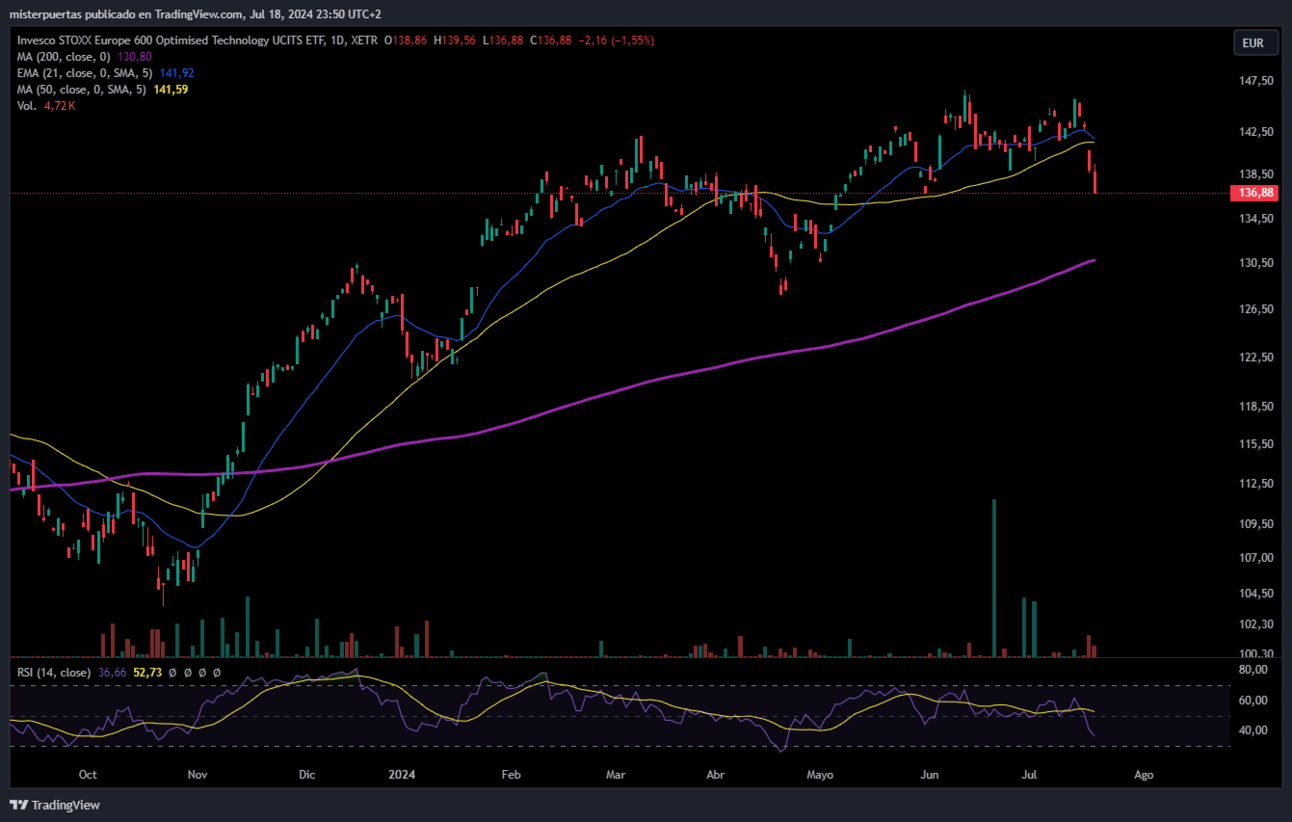
Task: Click the 102,30 price axis label
Action: [1254, 624]
